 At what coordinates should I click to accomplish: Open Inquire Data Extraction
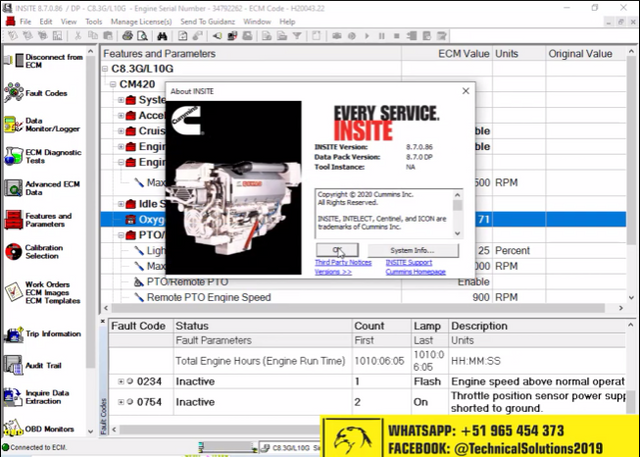[13, 398]
